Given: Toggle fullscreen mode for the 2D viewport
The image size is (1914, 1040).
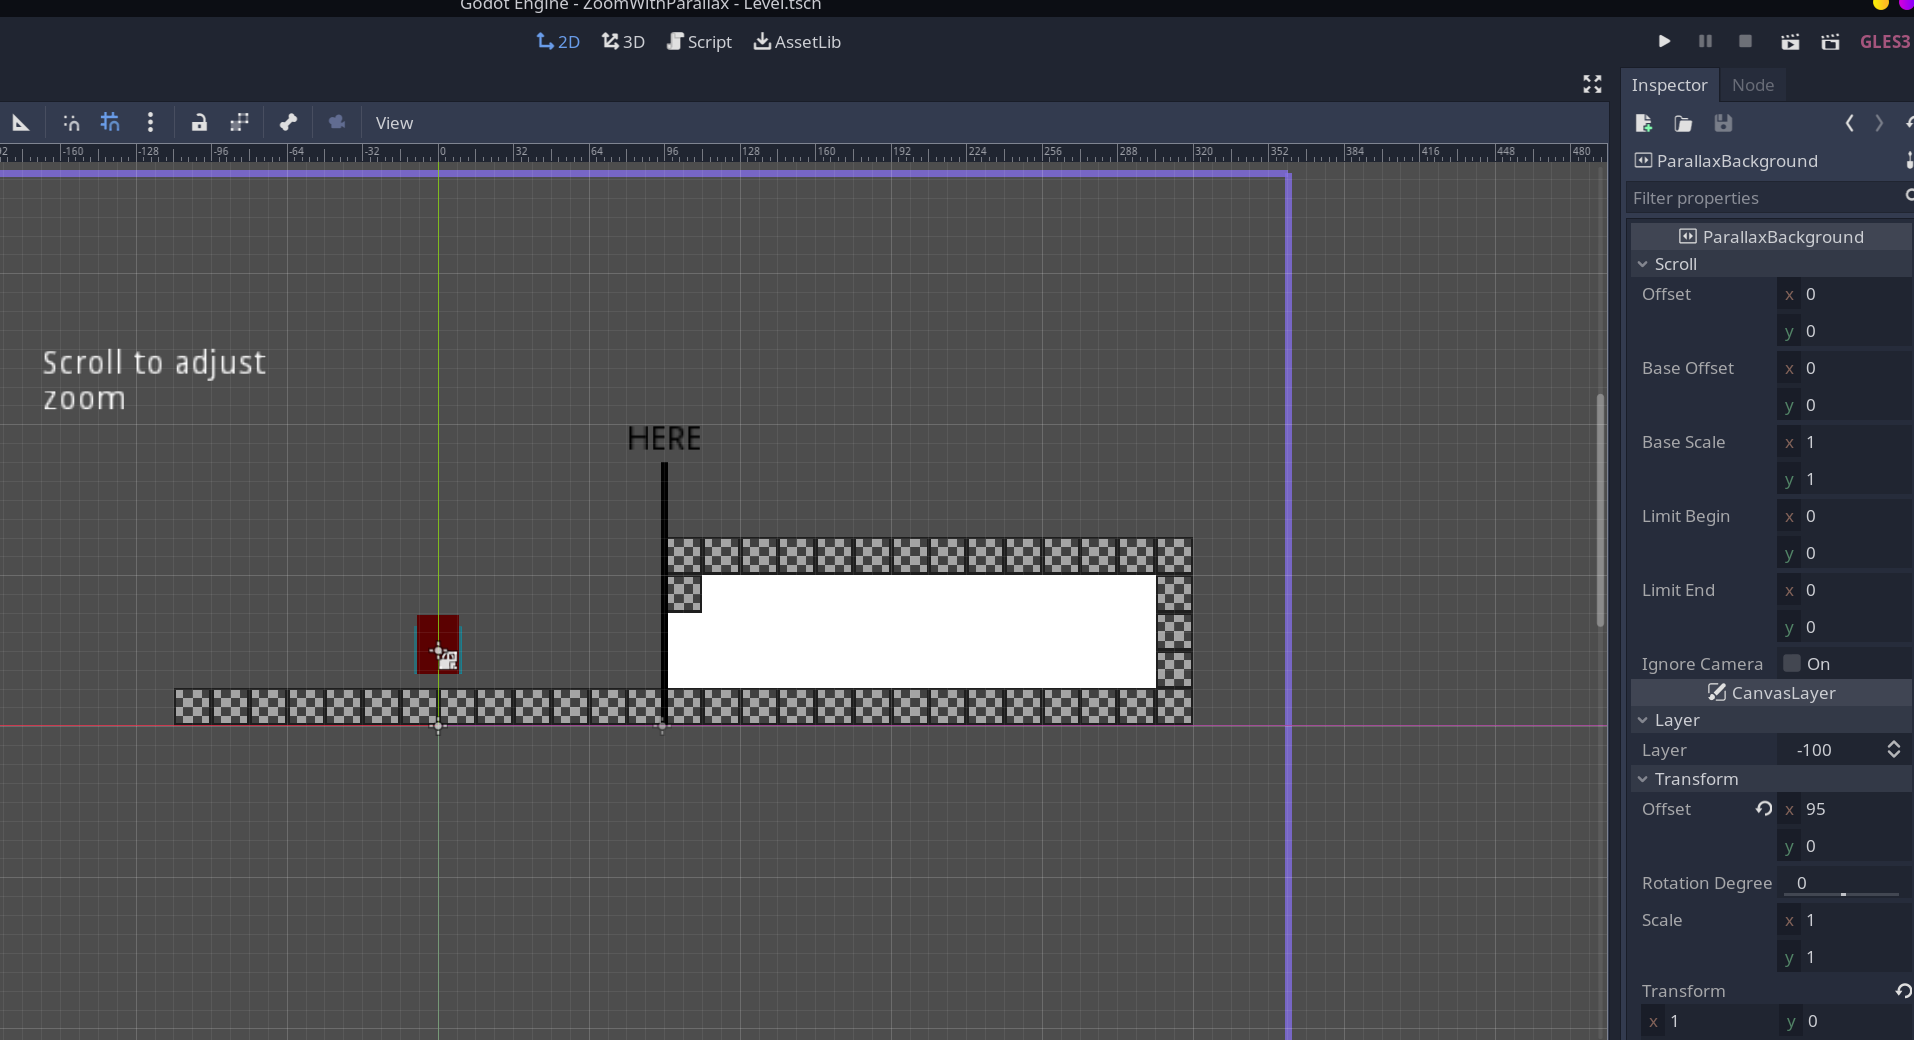Looking at the screenshot, I should 1592,84.
